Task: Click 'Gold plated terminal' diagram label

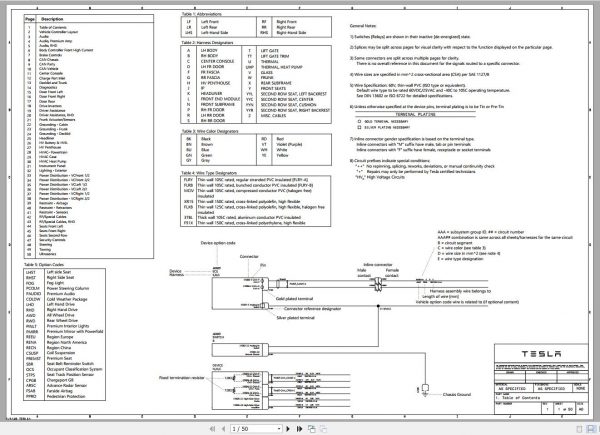Action: pyautogui.click(x=294, y=299)
